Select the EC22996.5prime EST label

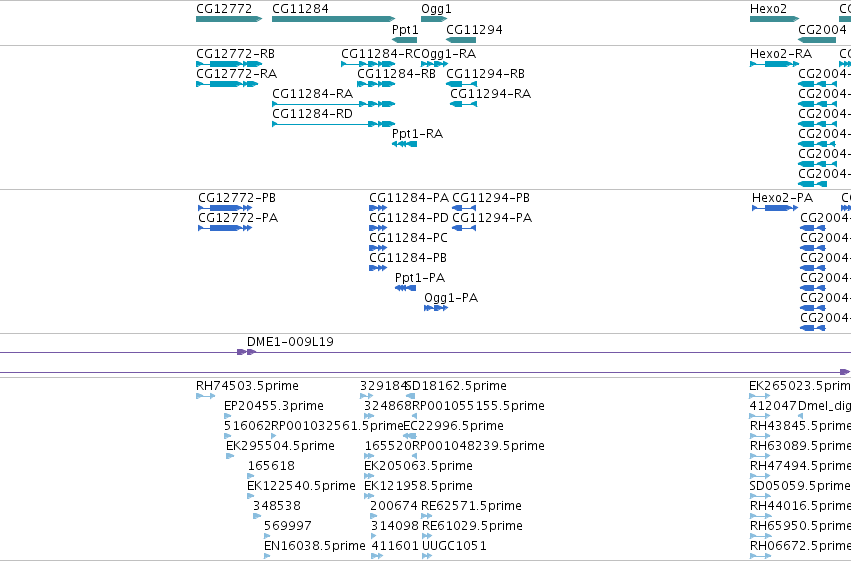tap(453, 426)
